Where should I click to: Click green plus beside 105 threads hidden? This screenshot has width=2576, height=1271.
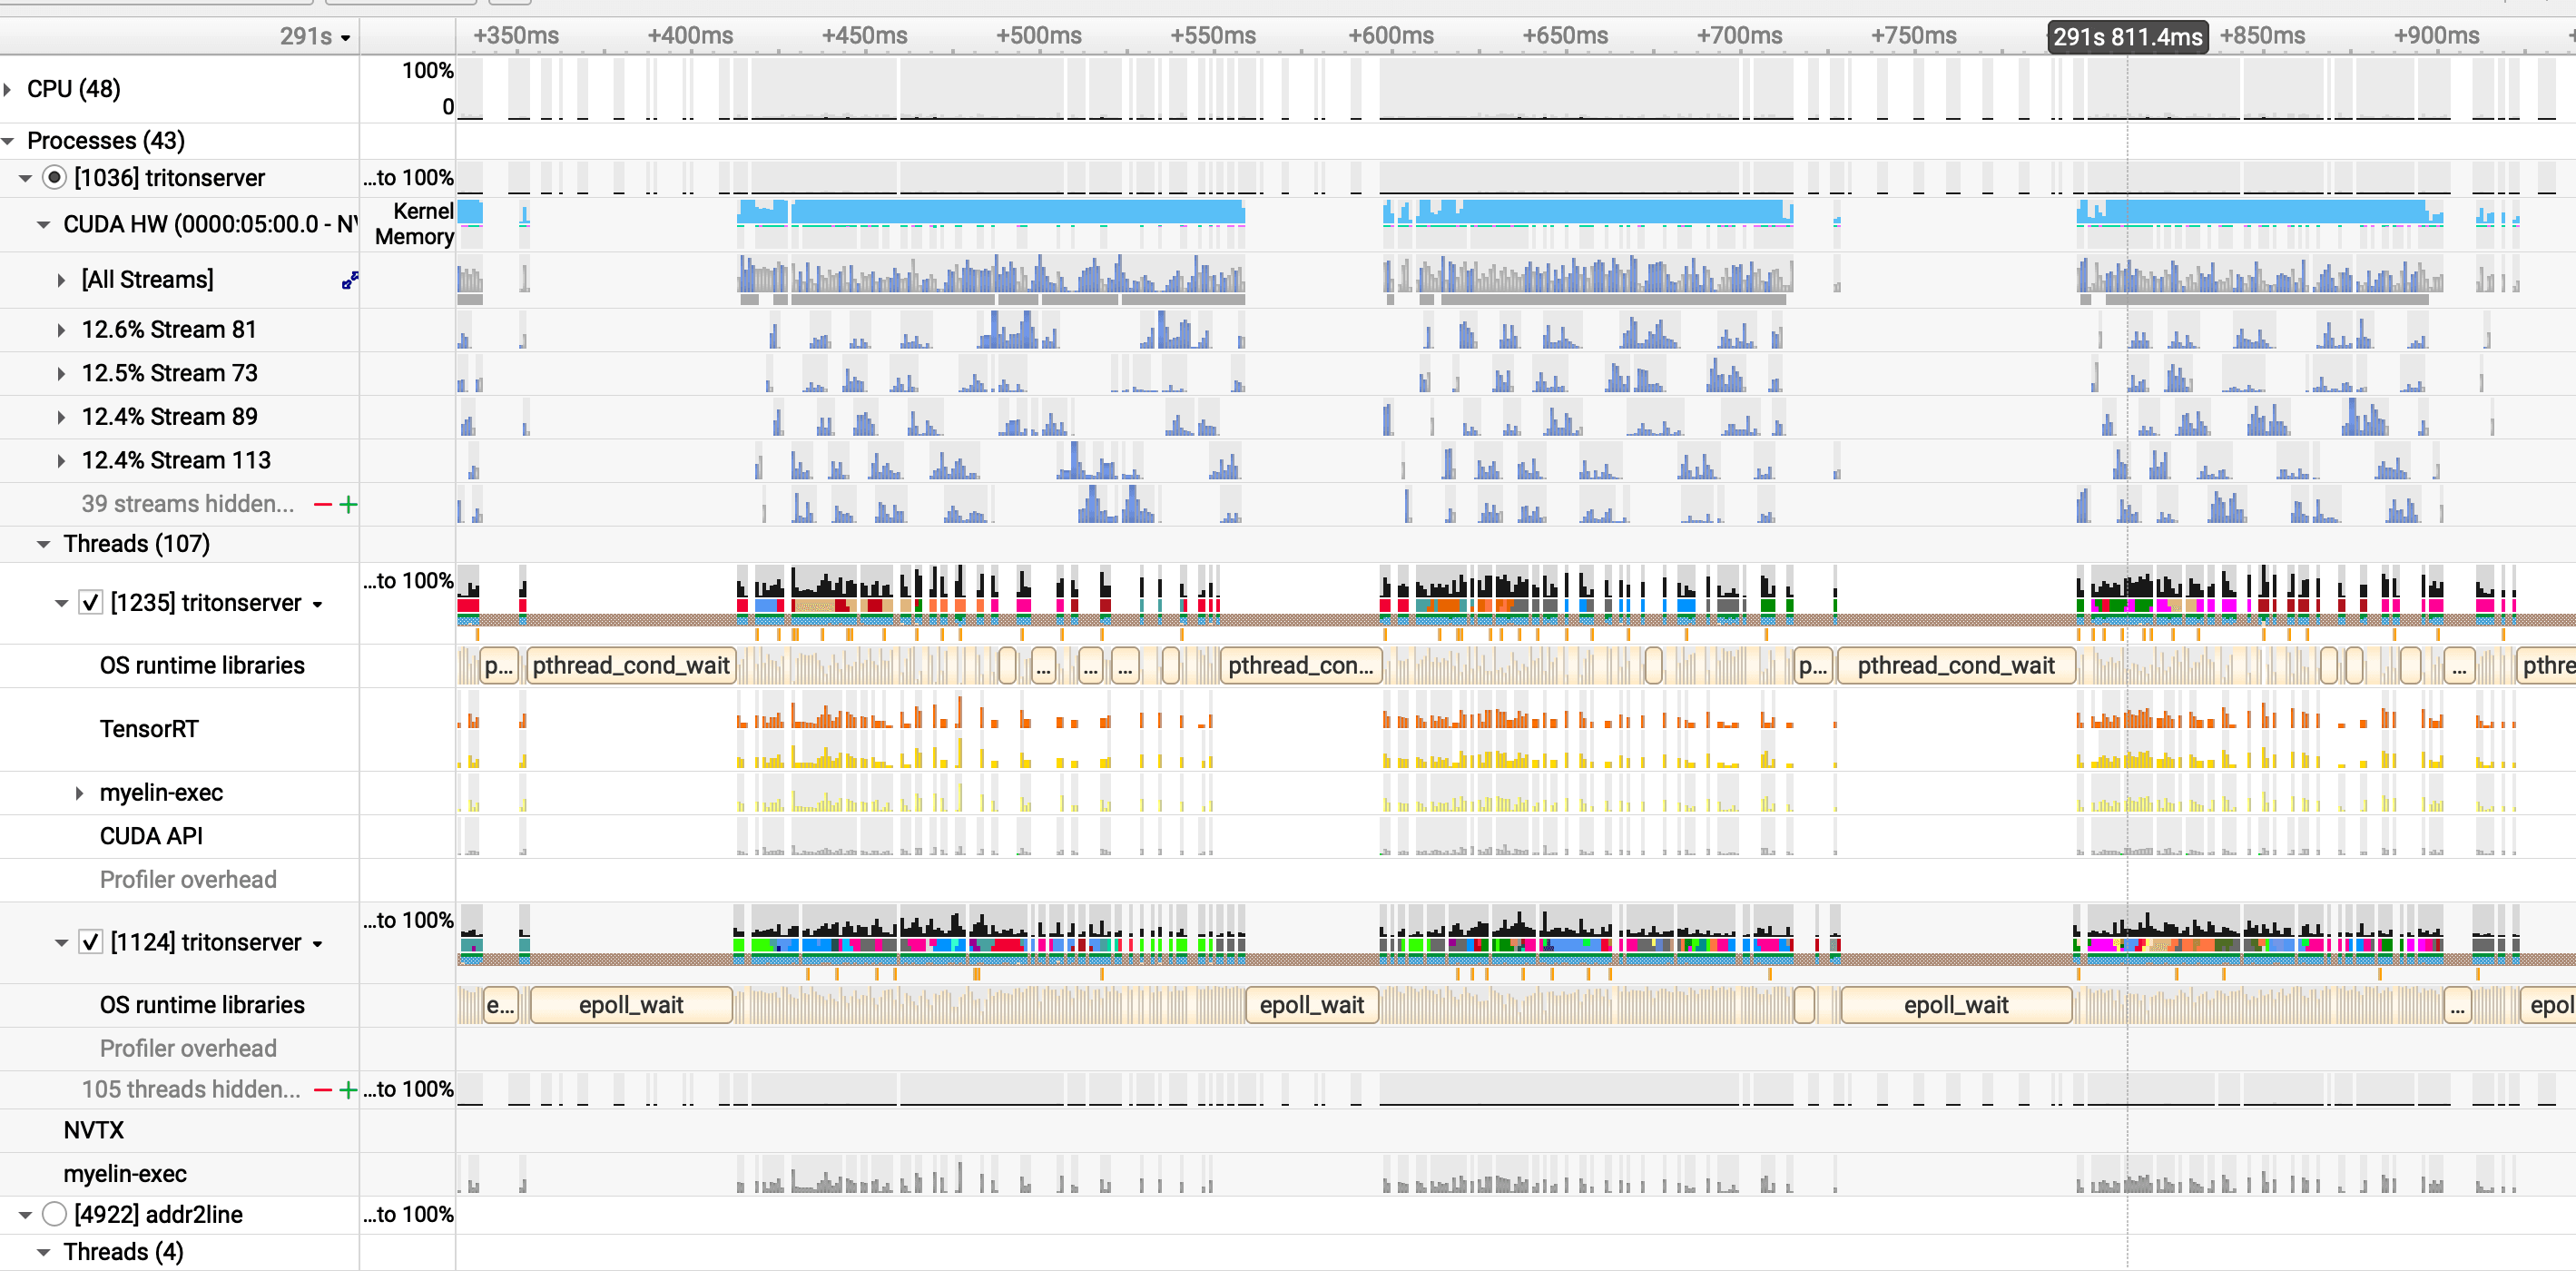(348, 1089)
